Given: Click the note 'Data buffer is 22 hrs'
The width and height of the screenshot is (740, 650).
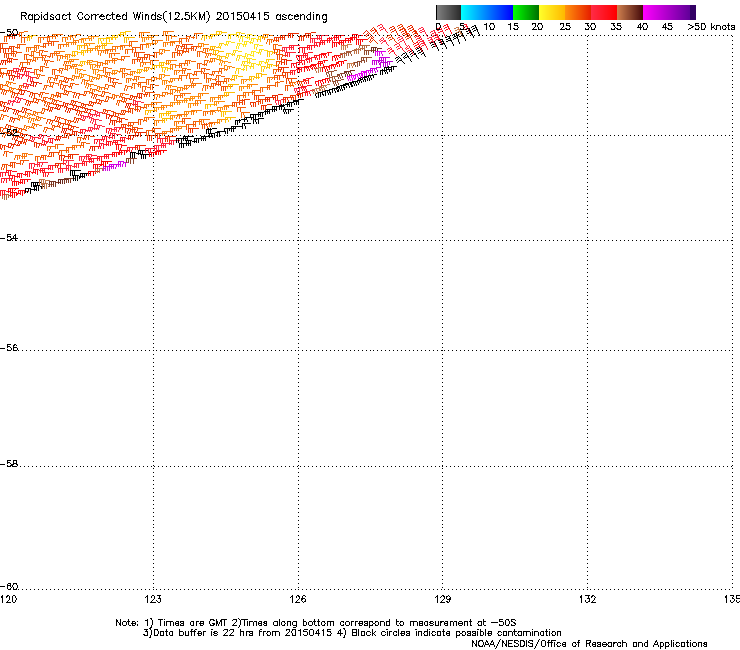Looking at the screenshot, I should (204, 633).
